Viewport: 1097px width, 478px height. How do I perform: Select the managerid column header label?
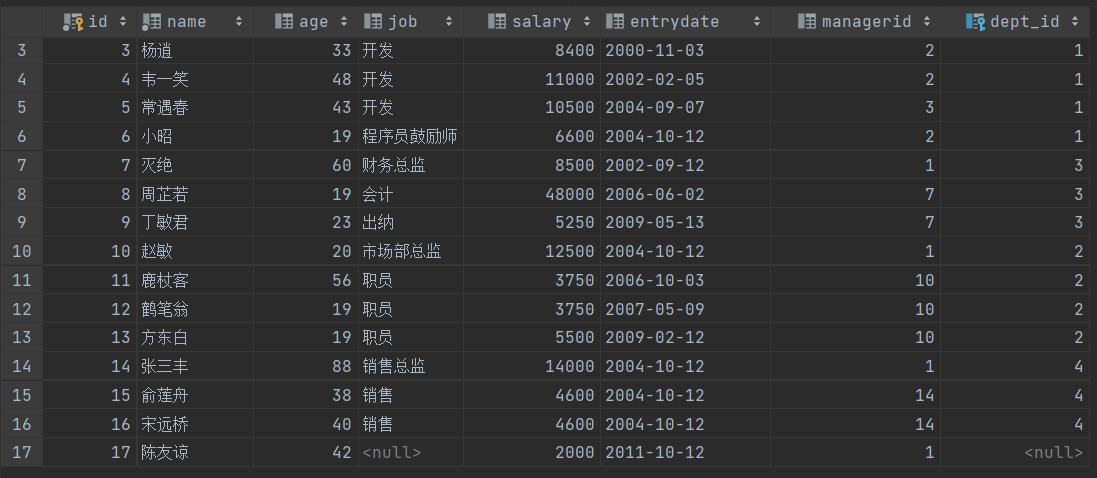click(867, 22)
